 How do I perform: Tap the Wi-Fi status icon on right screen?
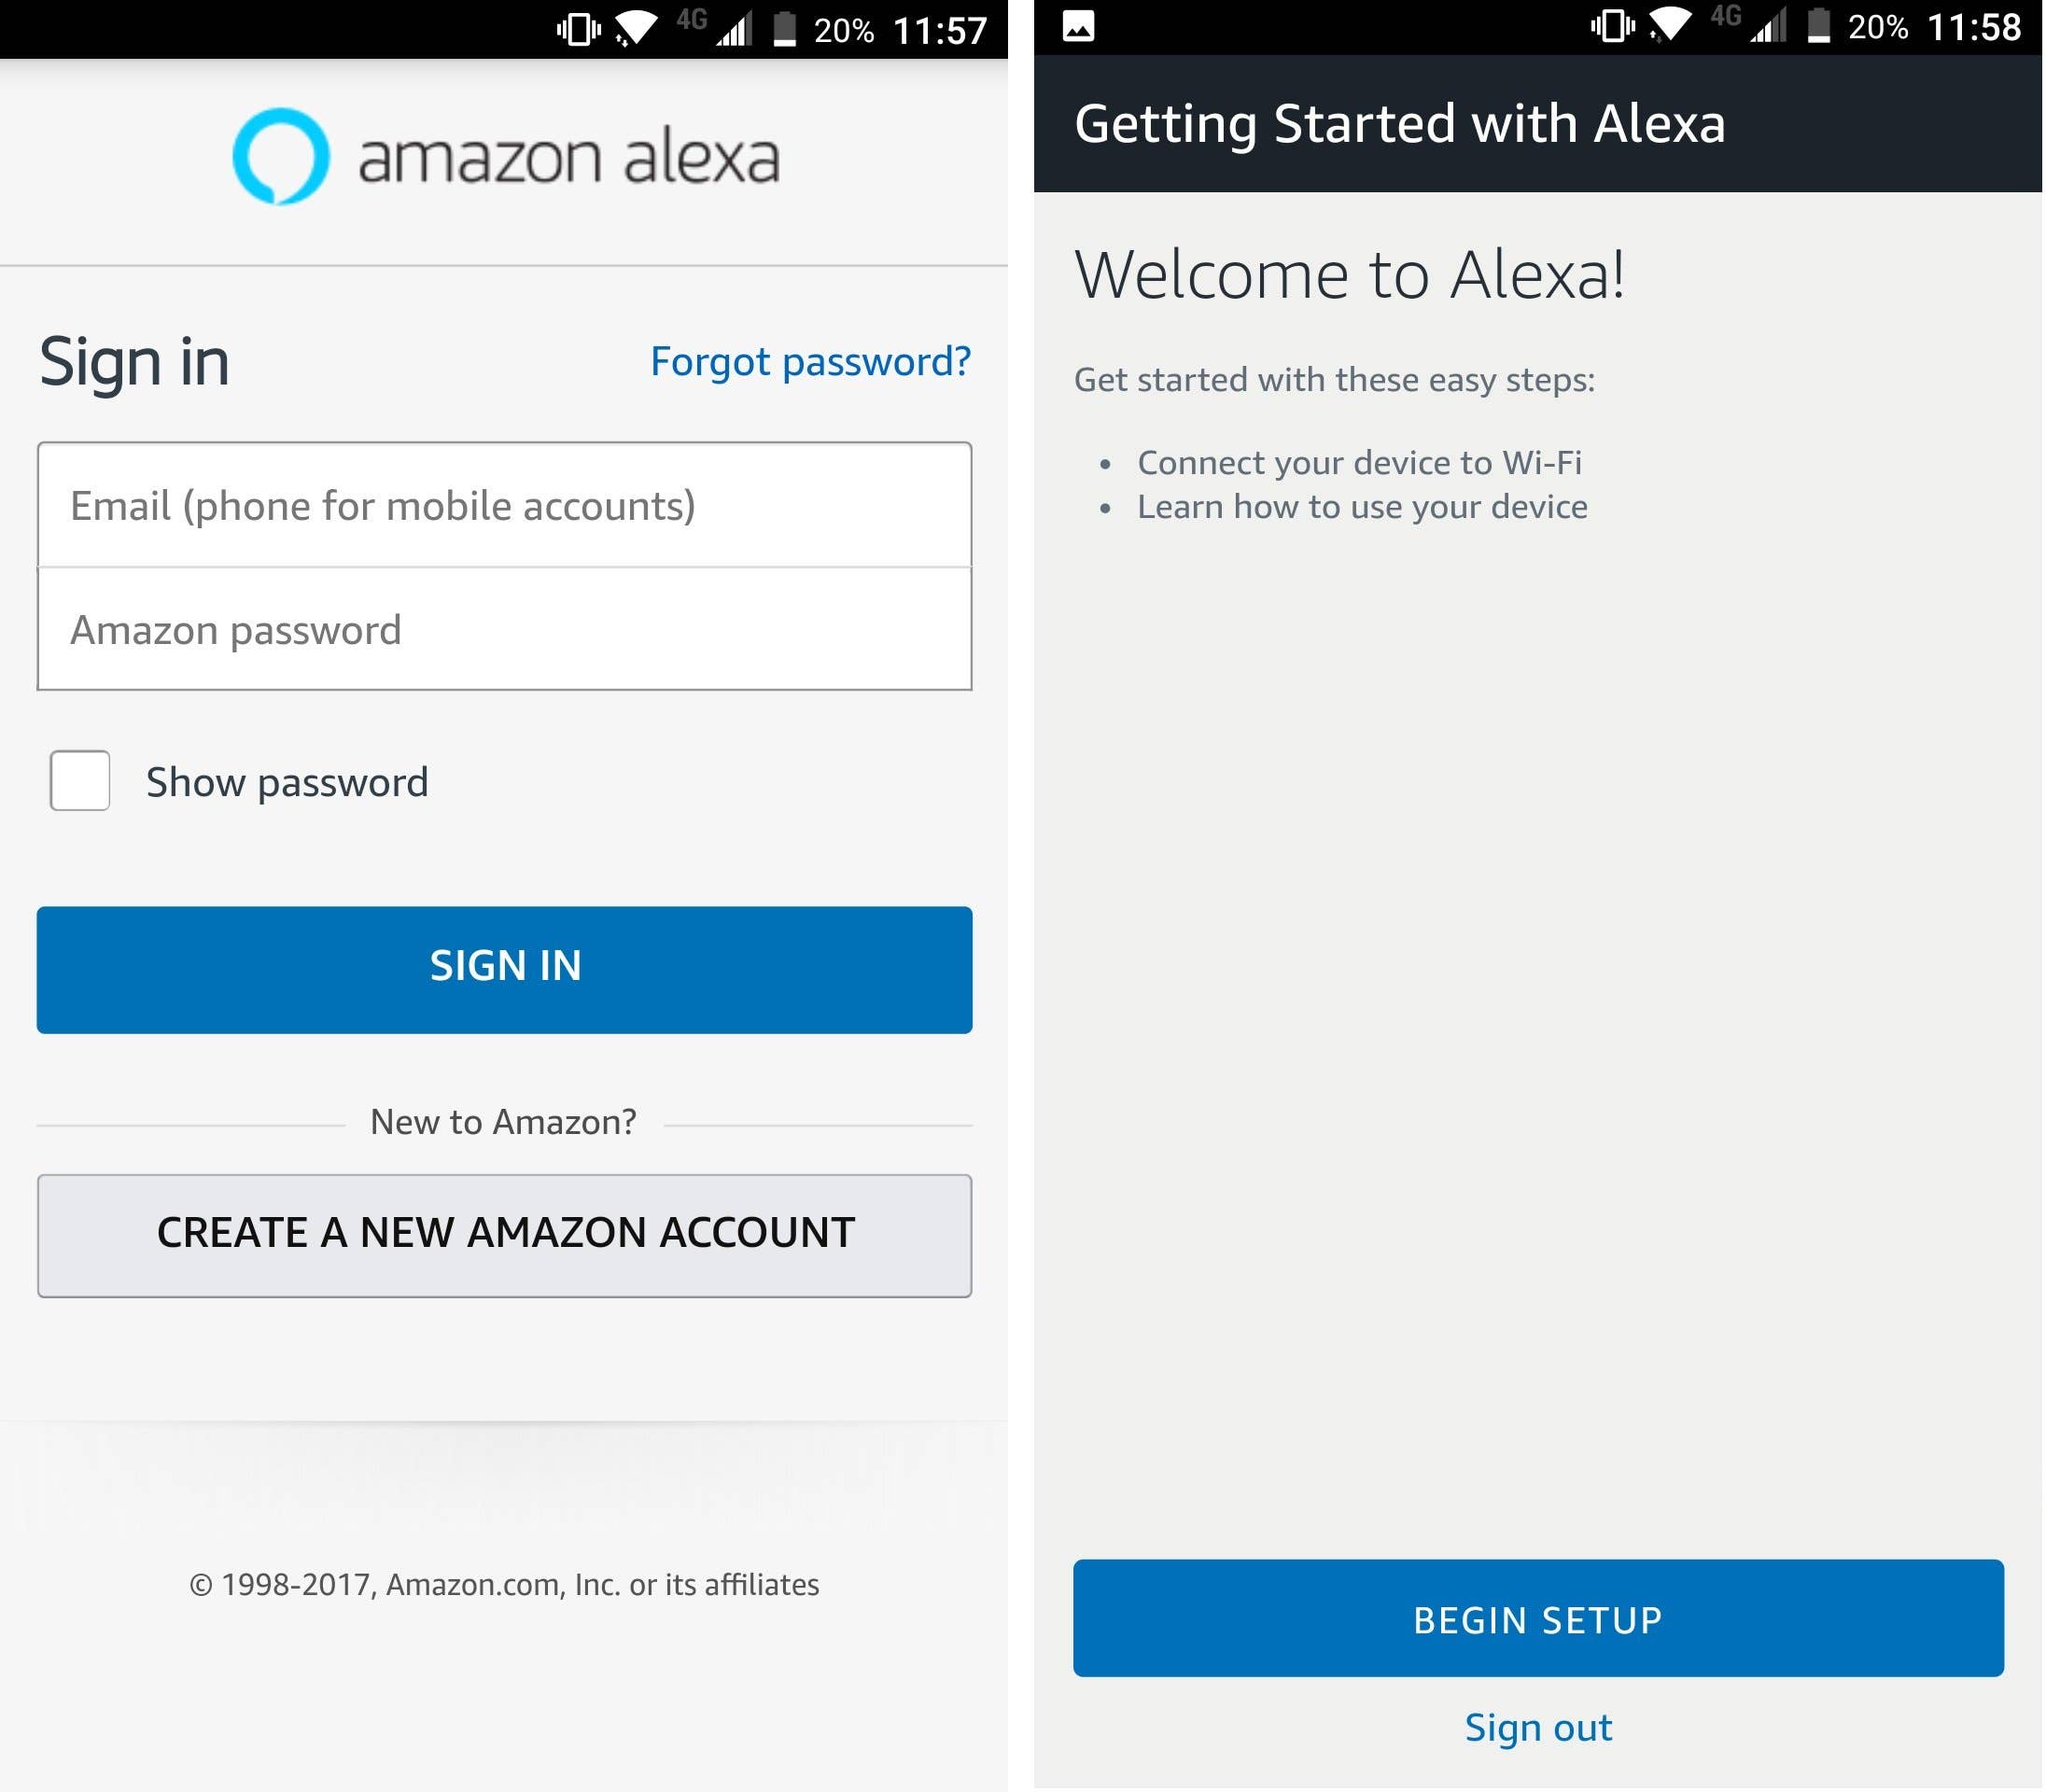pos(1670,25)
